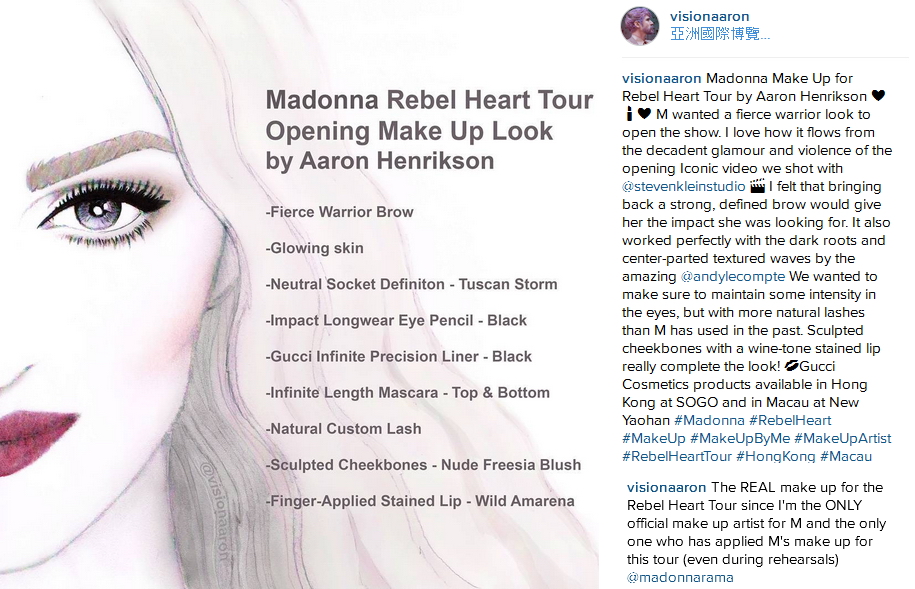The image size is (915, 589).
Task: Click the clapperboard emoji in the caption
Action: click(757, 186)
